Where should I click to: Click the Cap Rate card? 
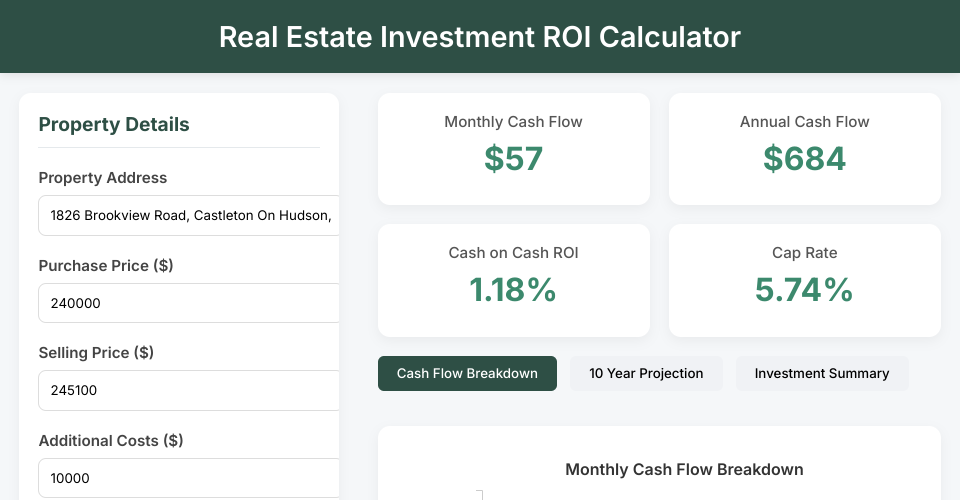tap(804, 280)
